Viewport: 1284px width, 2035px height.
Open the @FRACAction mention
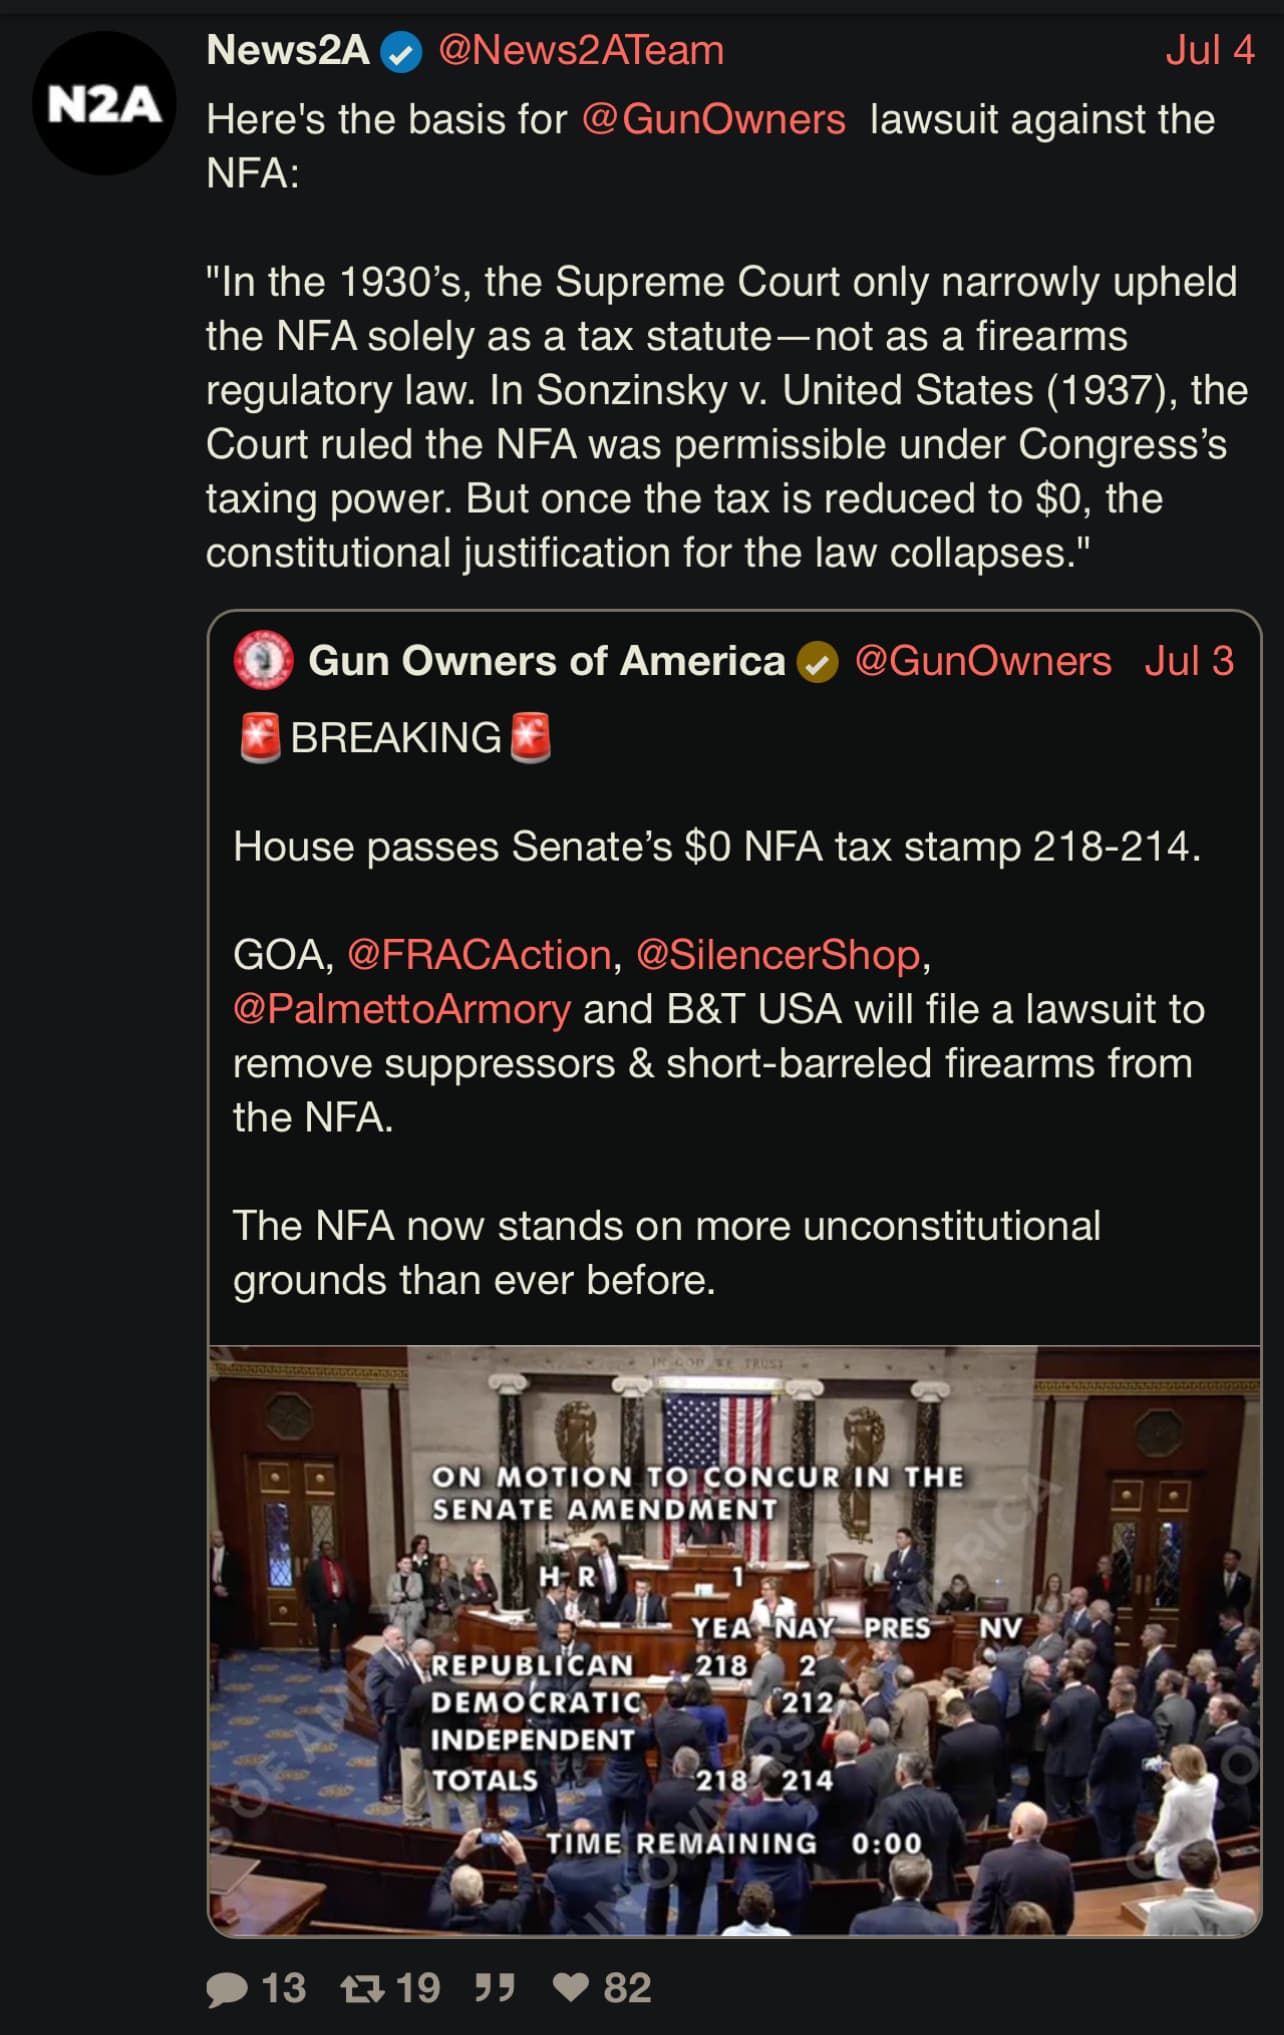479,955
